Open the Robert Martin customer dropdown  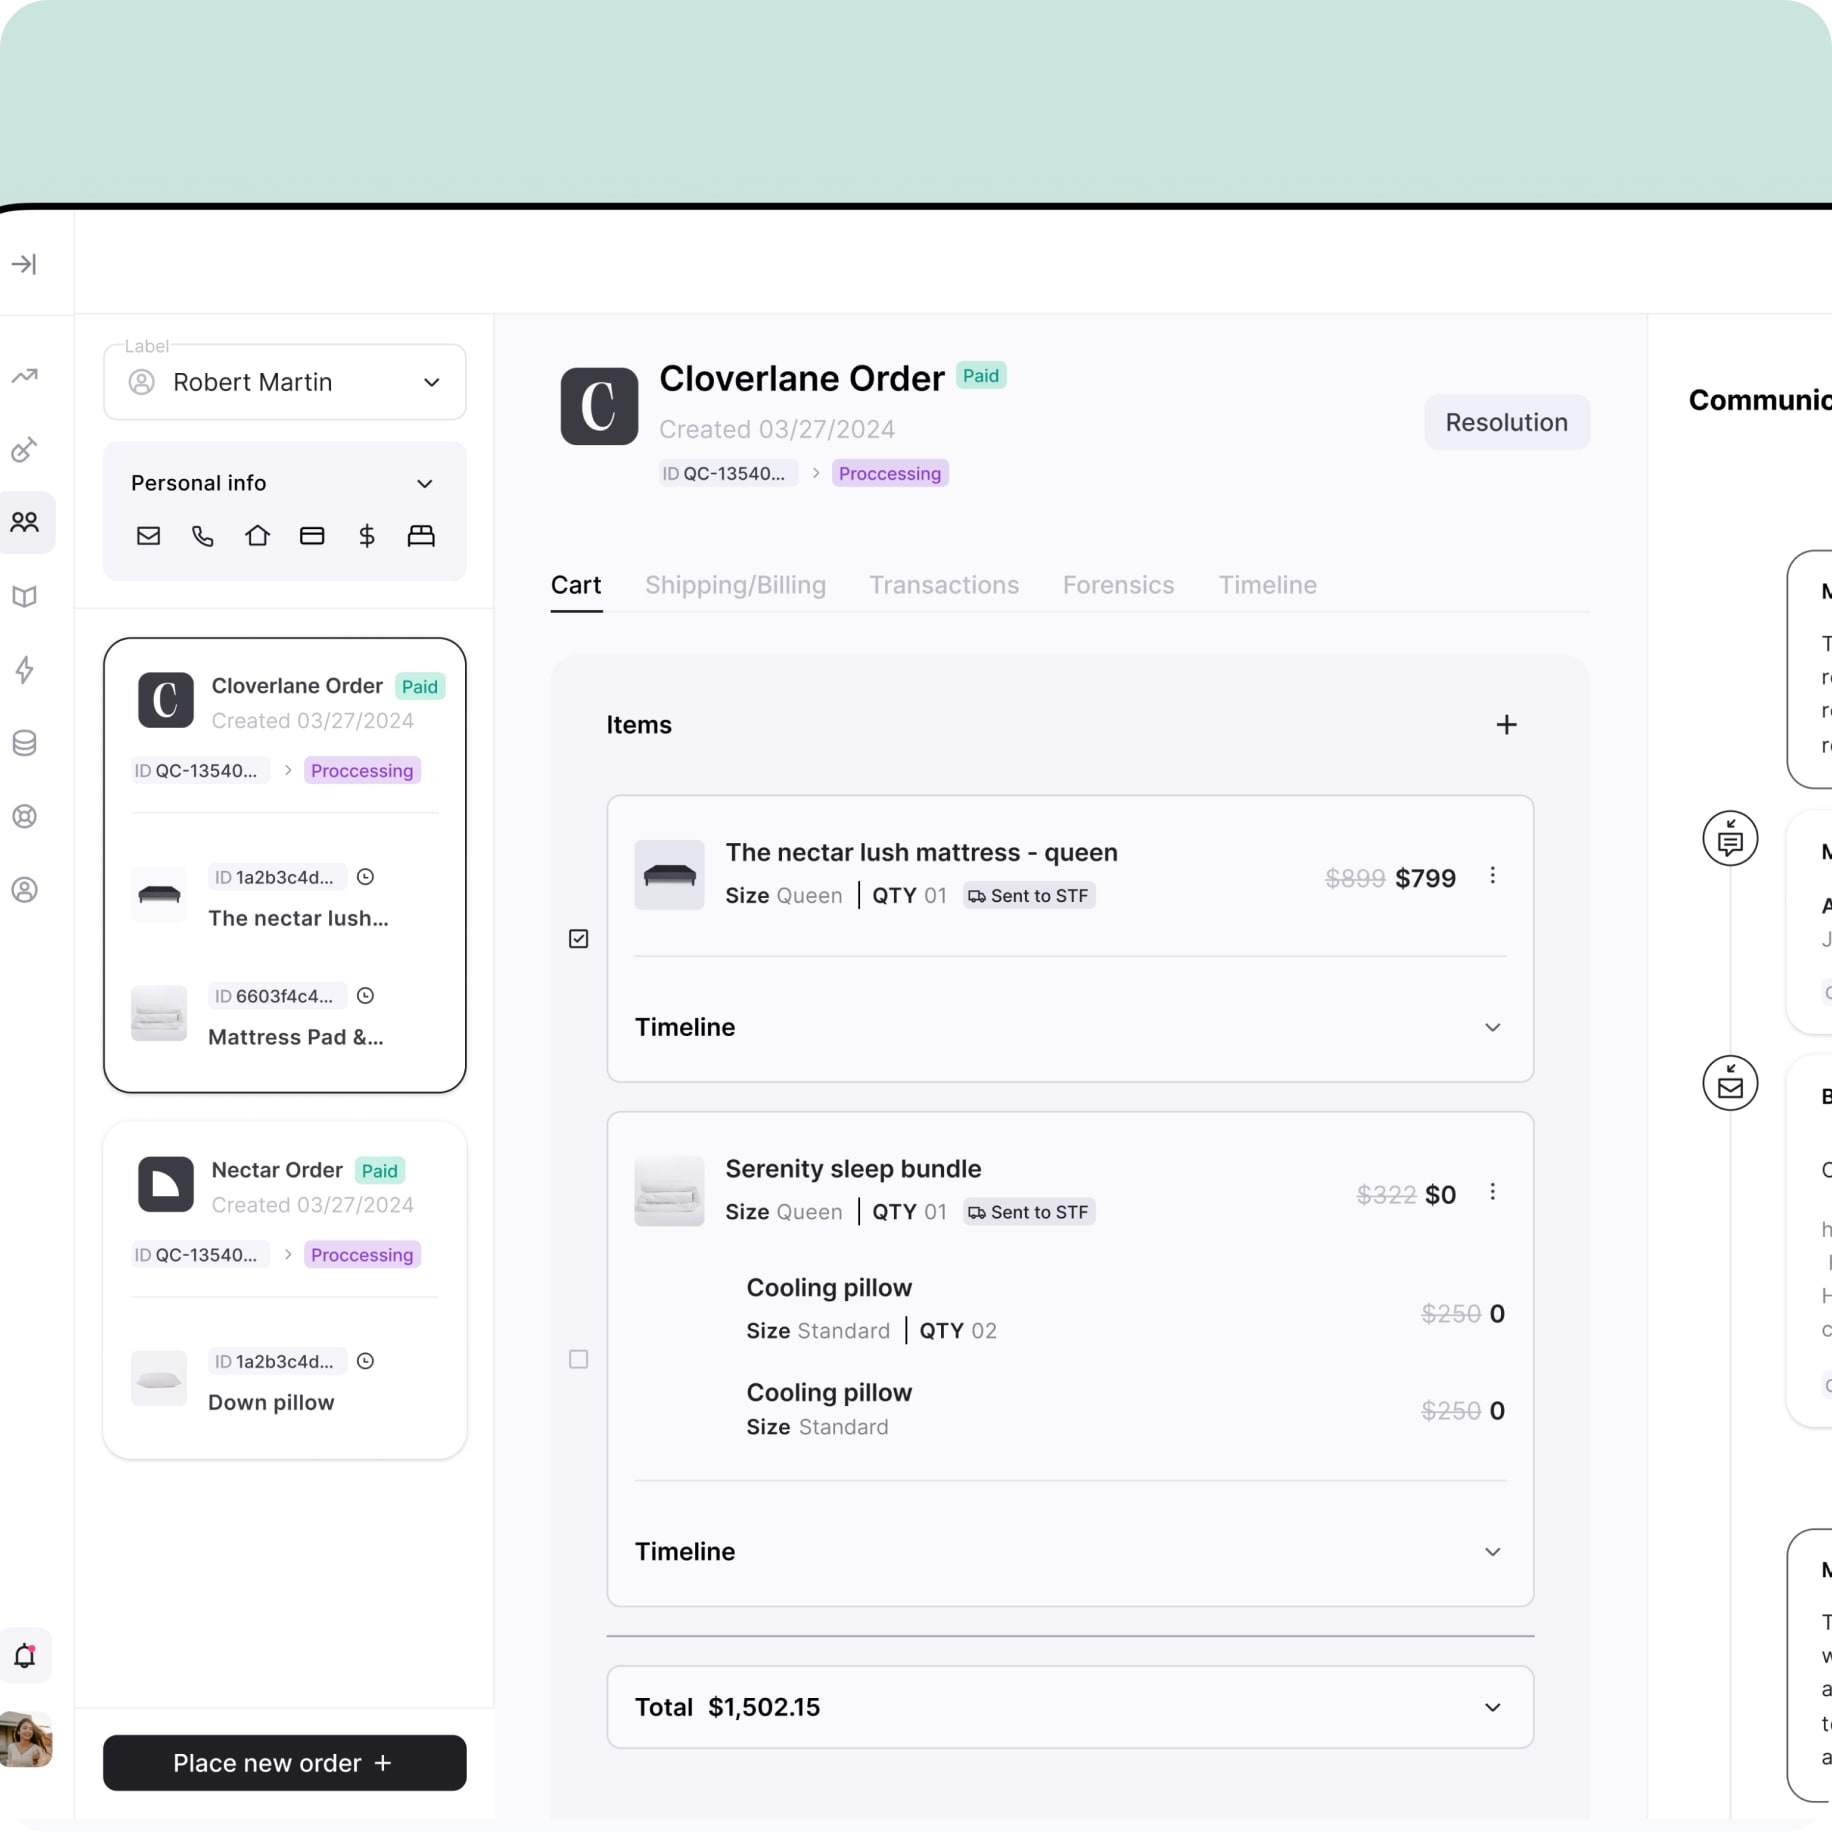coord(285,382)
